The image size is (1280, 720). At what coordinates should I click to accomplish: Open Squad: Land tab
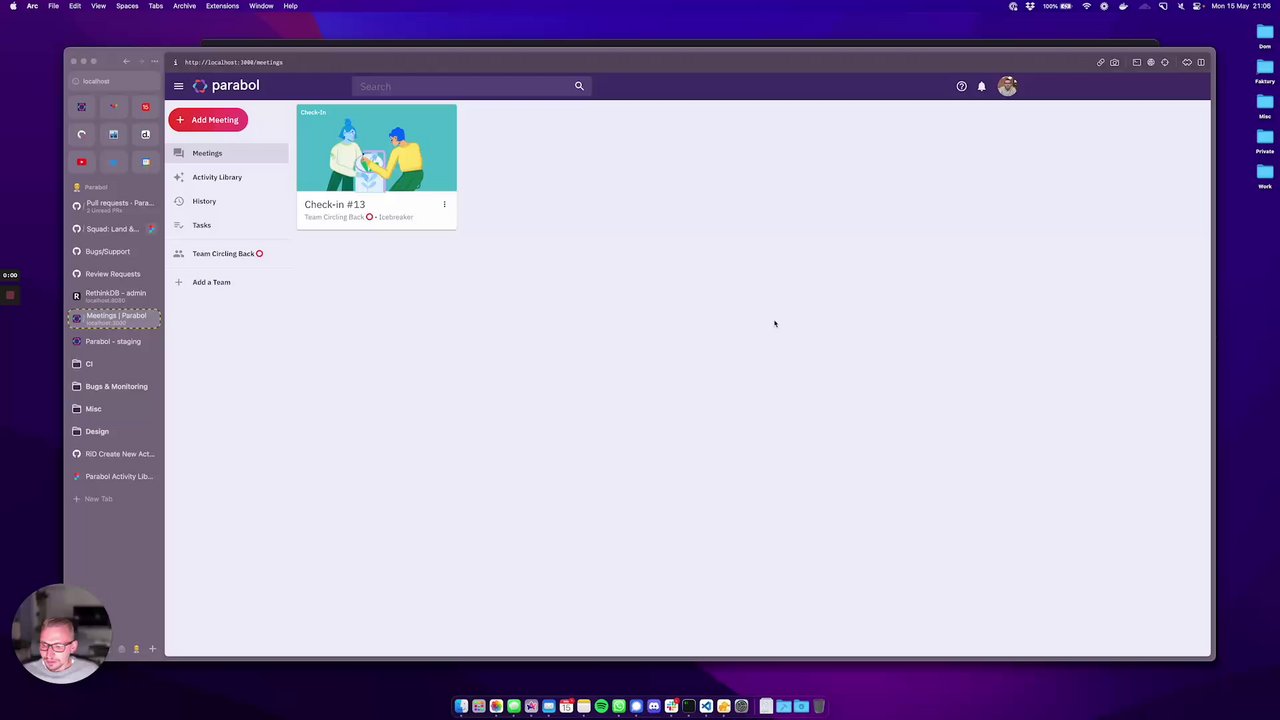(x=114, y=229)
